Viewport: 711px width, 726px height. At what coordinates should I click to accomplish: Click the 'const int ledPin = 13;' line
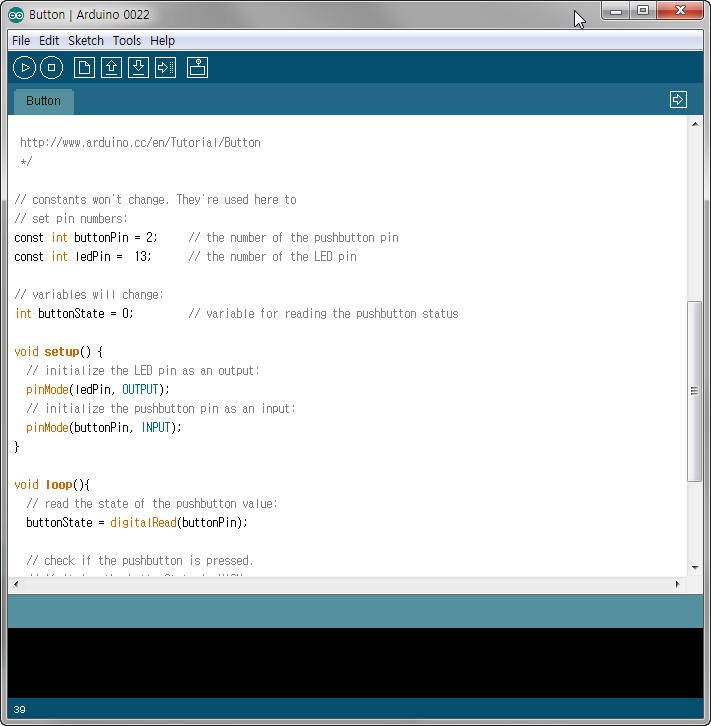click(x=82, y=257)
